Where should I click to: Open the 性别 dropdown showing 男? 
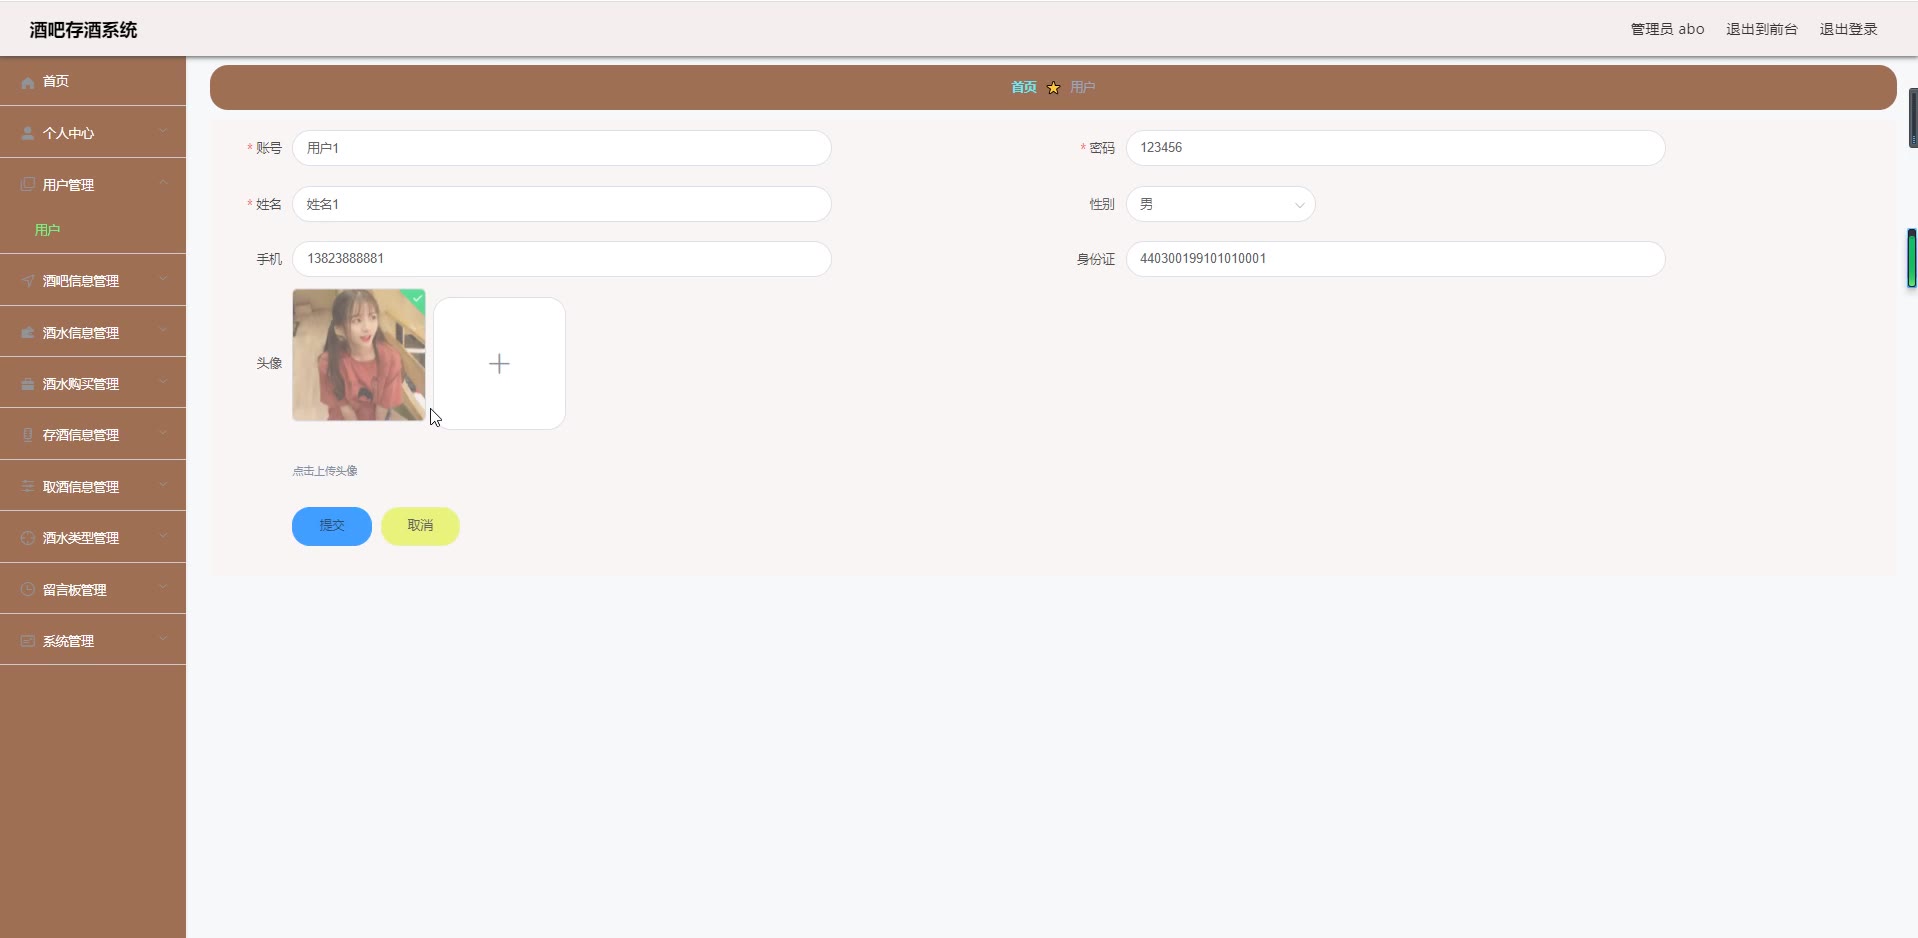(1220, 204)
